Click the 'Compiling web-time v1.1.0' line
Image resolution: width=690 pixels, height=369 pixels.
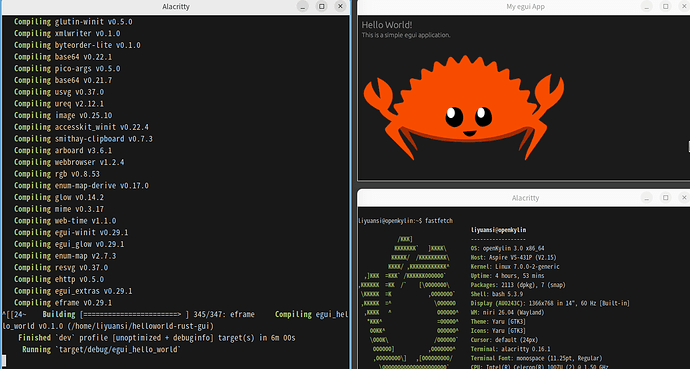coord(65,221)
